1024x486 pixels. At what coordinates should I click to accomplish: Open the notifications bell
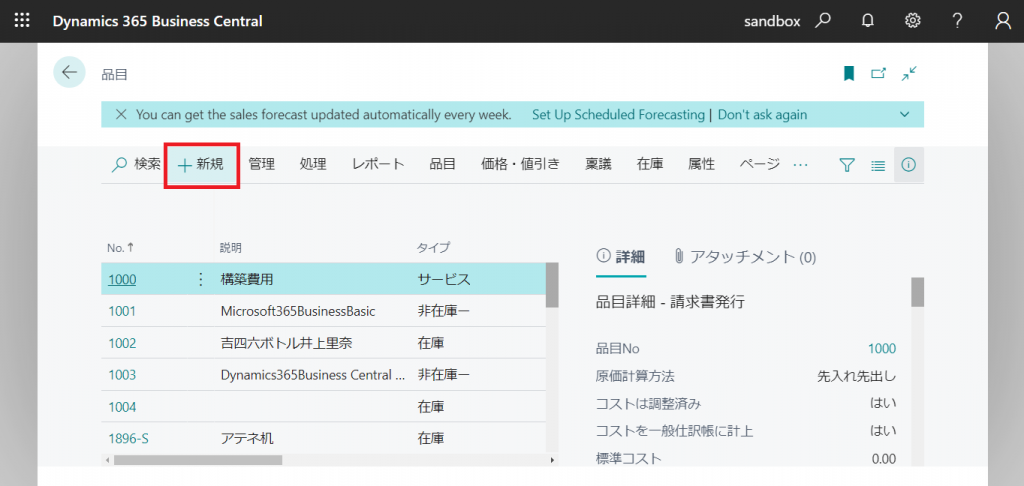[867, 21]
